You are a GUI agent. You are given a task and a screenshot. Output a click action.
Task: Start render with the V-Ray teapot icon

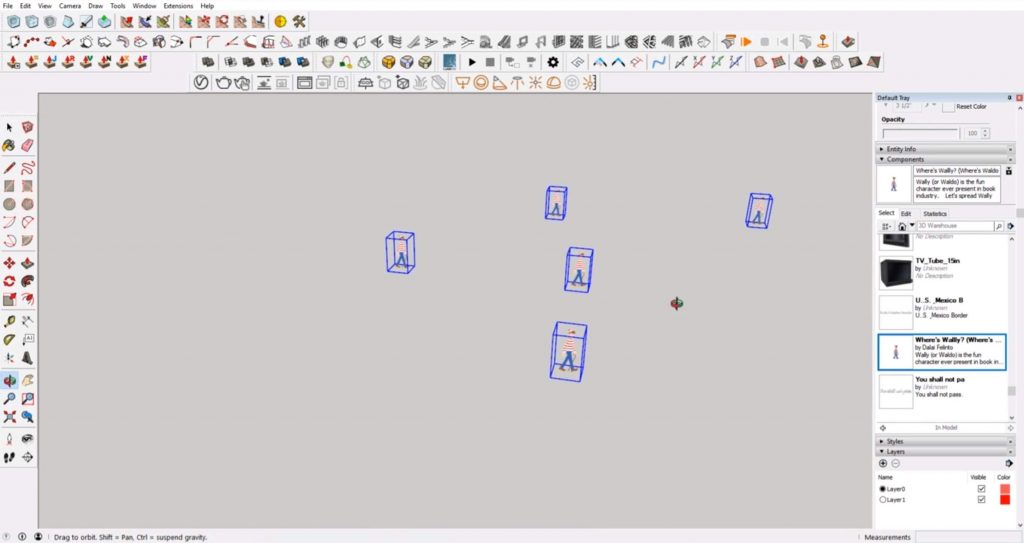pos(223,83)
